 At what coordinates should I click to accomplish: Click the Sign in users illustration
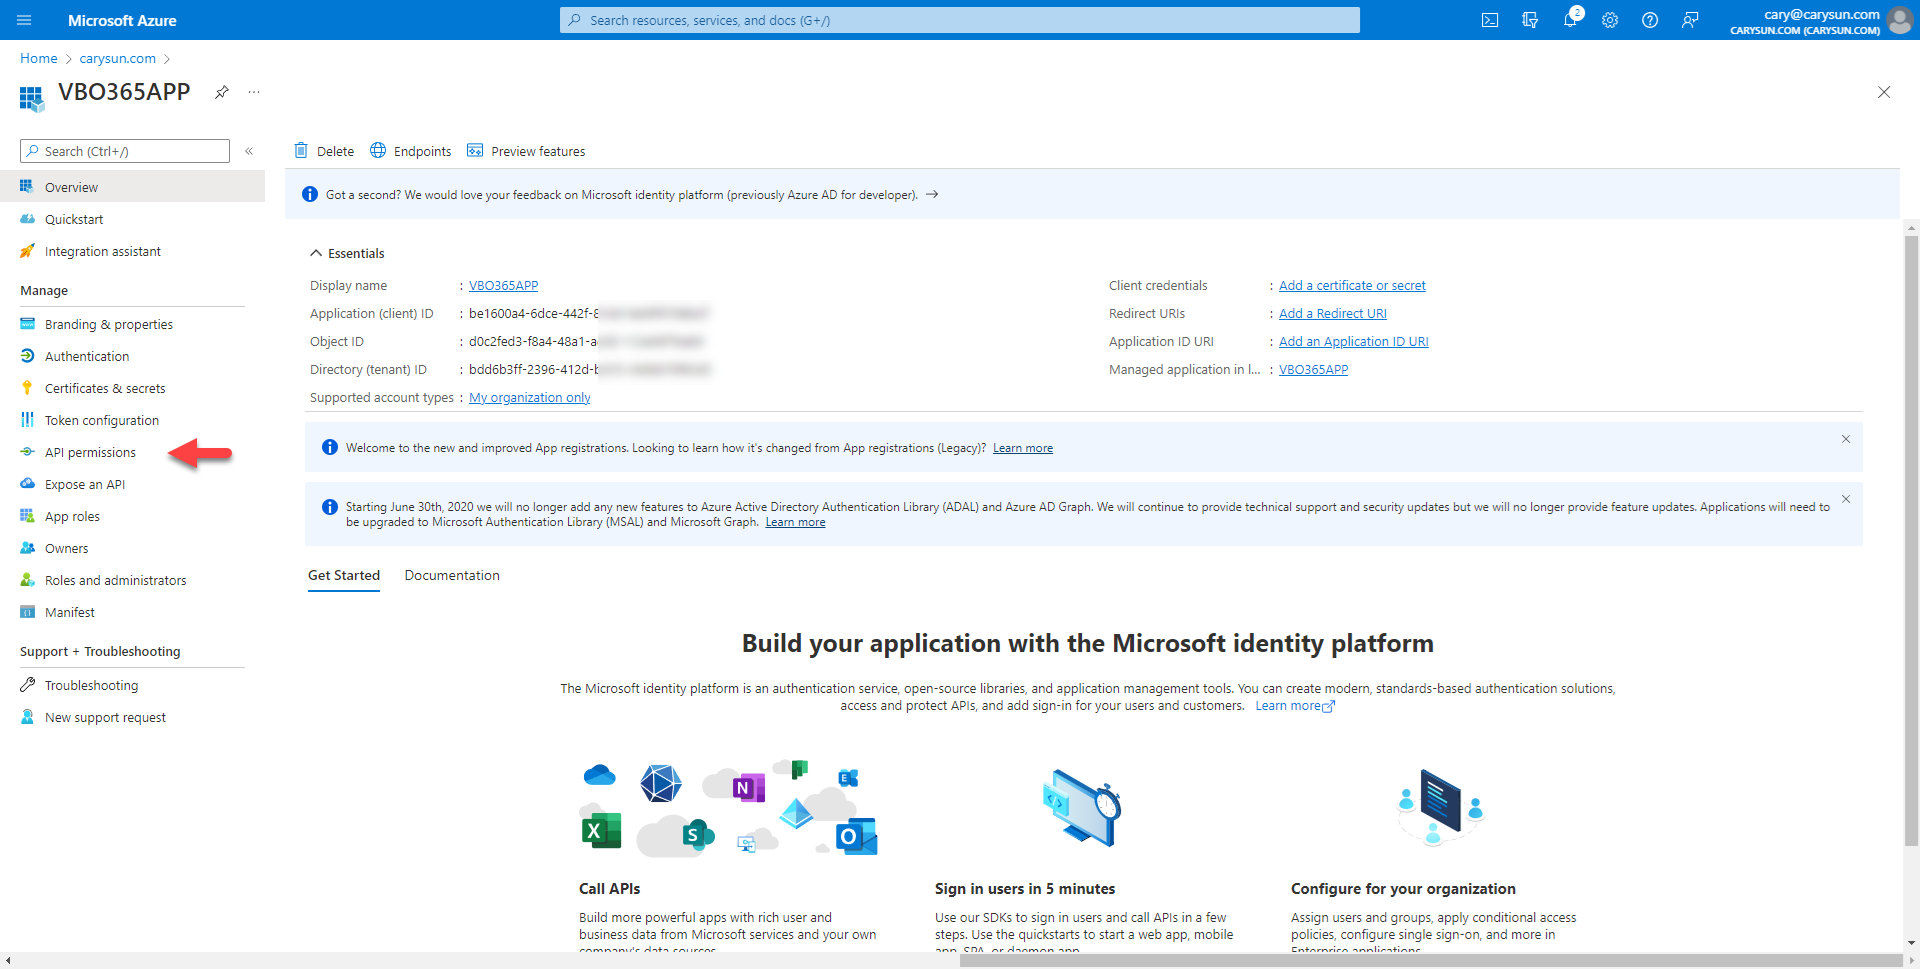coord(1082,807)
